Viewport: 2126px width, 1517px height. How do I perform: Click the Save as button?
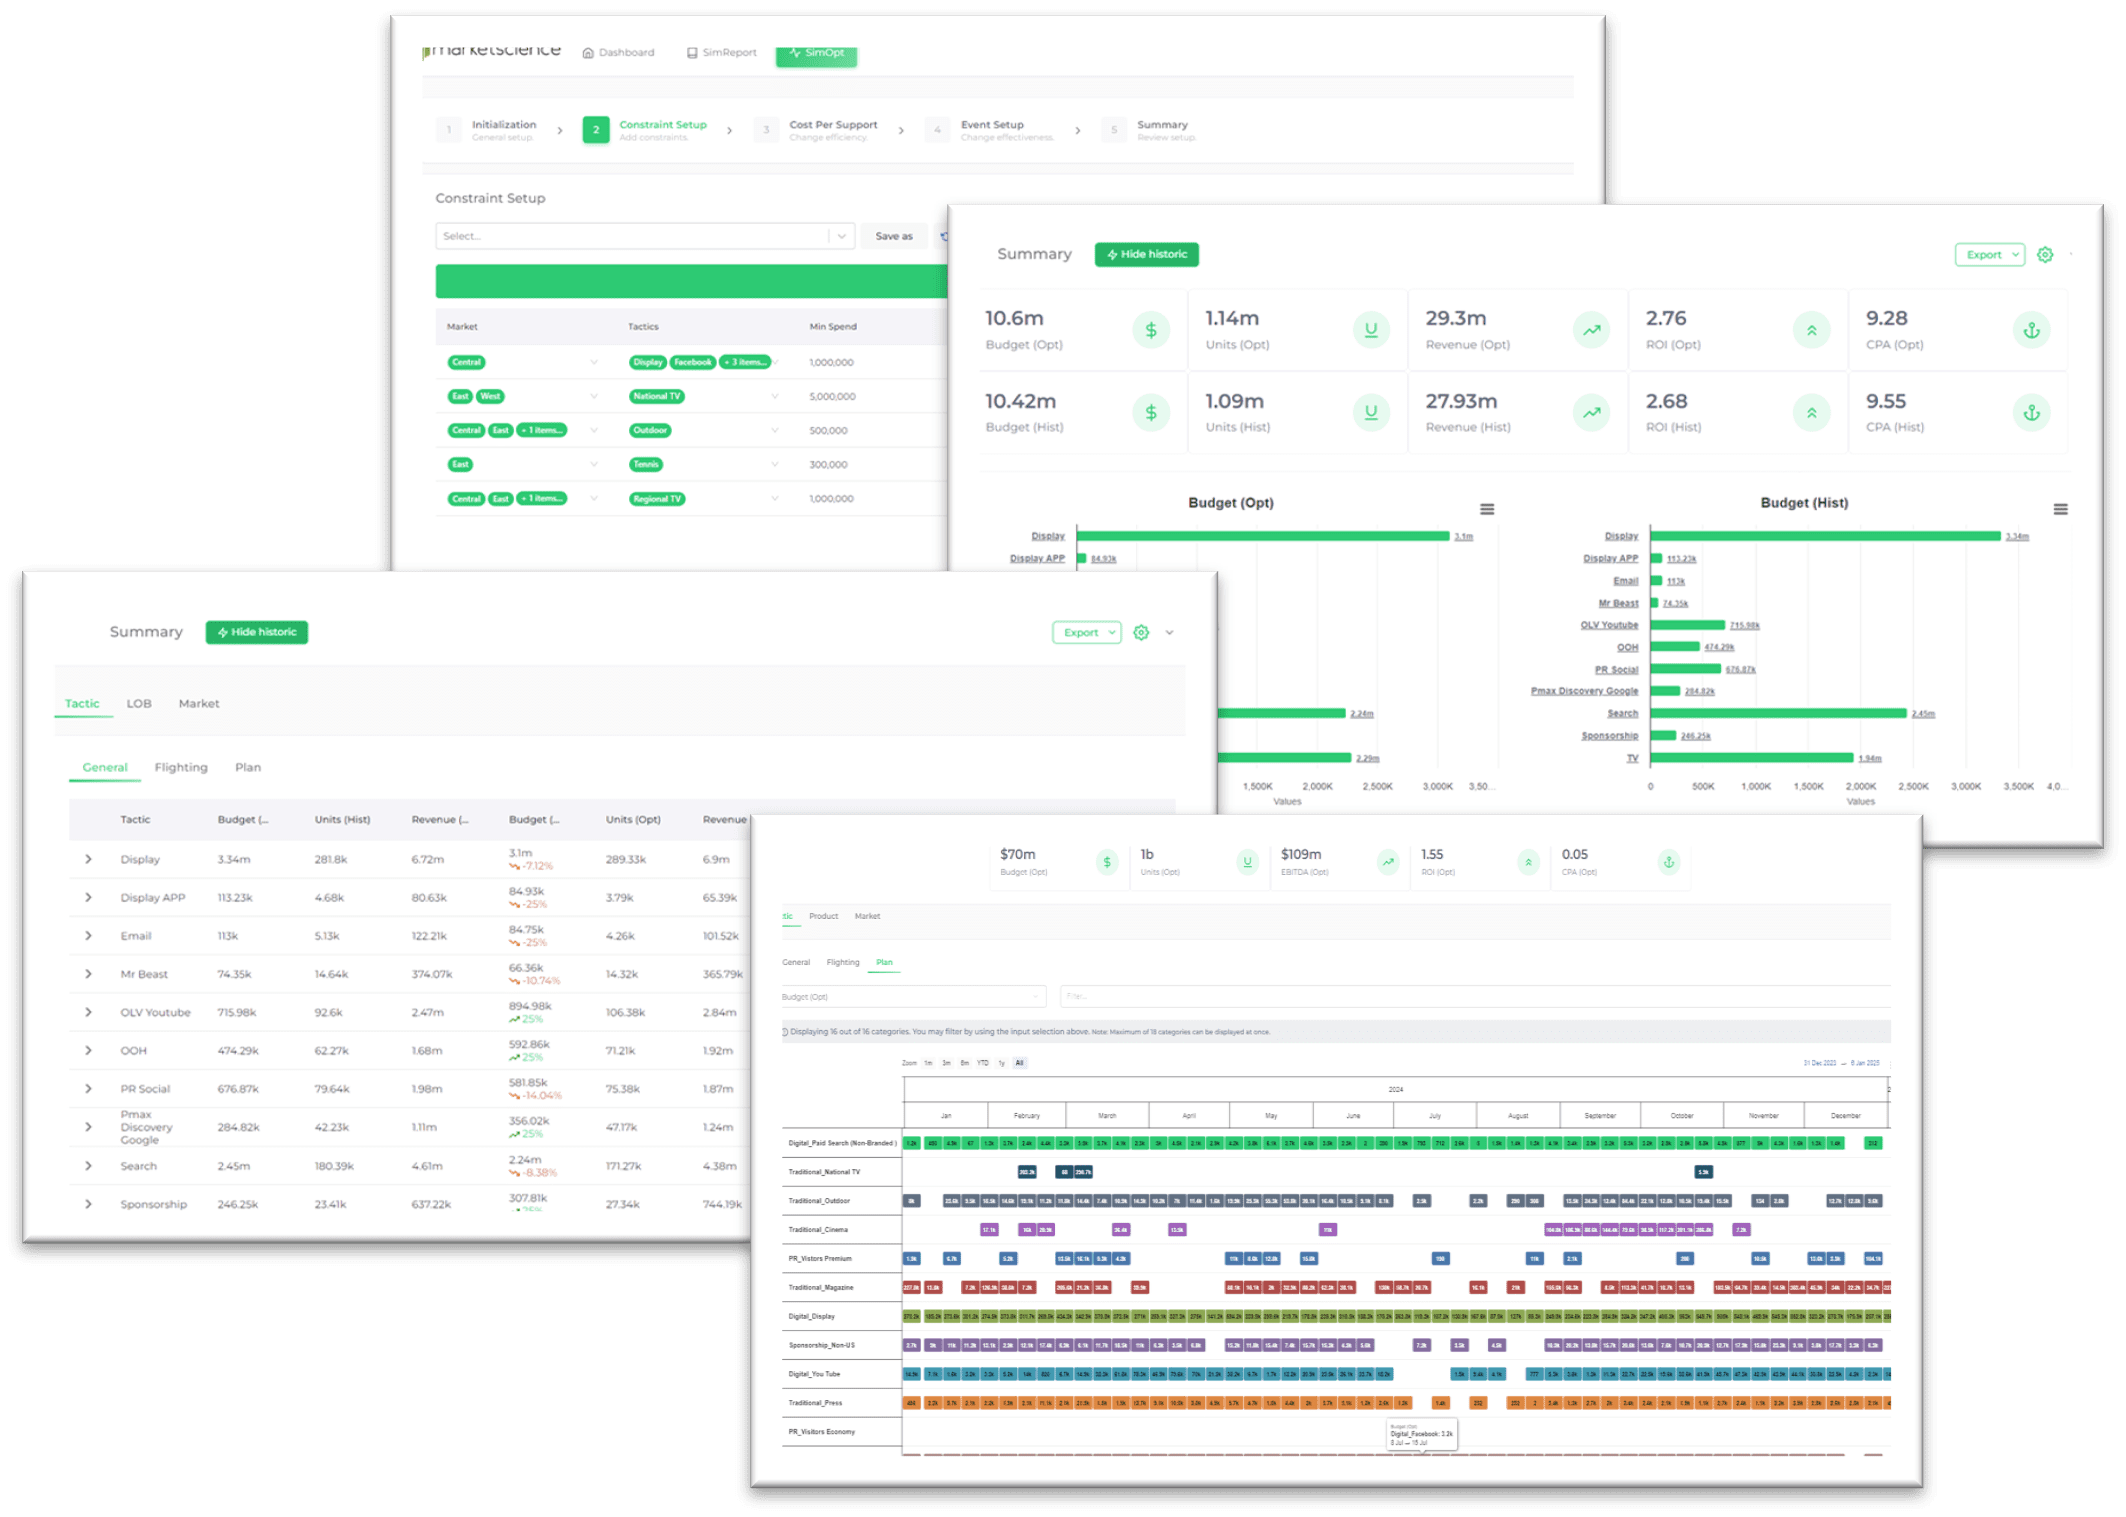pos(893,237)
